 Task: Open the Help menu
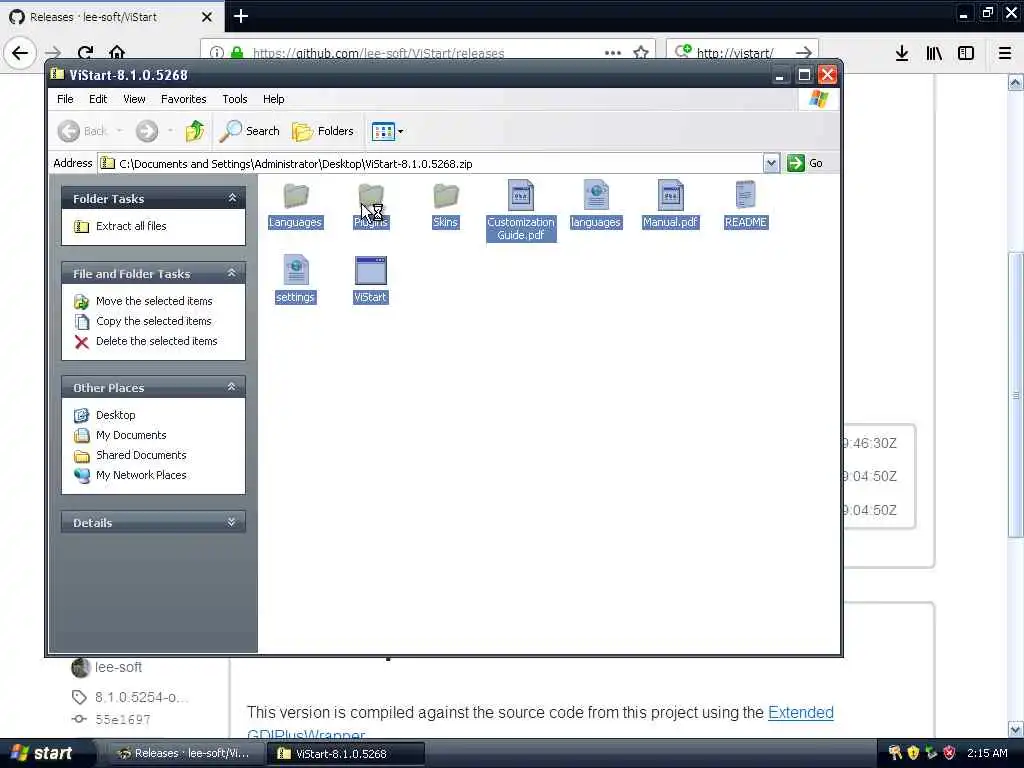pos(274,99)
